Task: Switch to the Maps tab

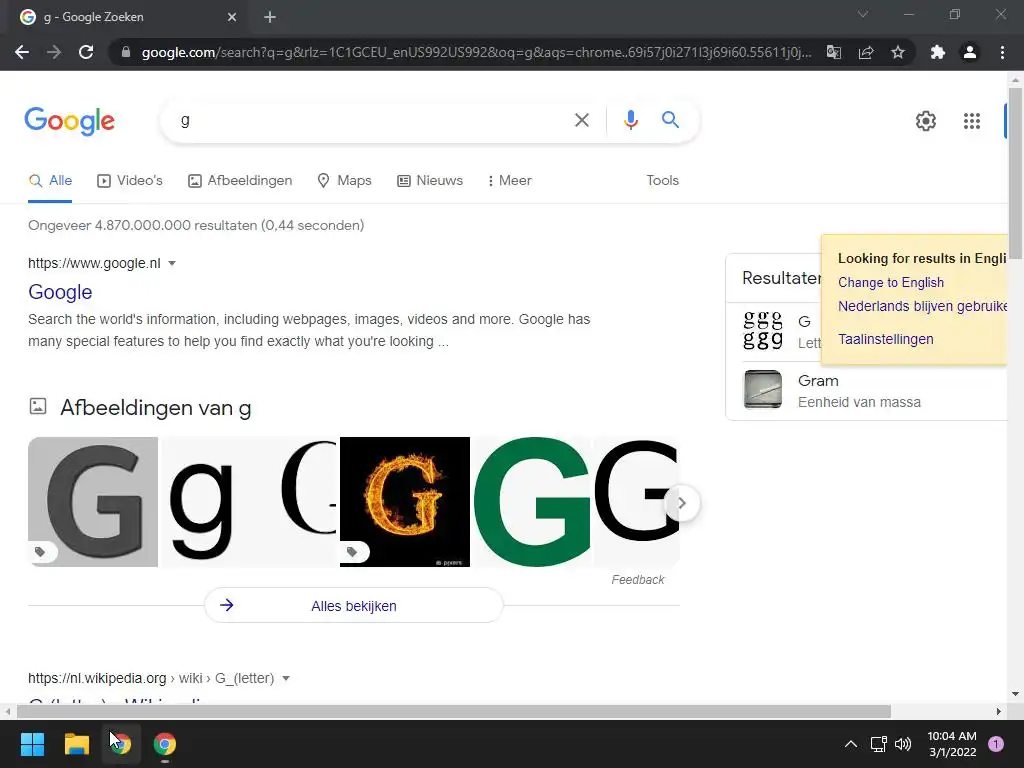Action: pyautogui.click(x=344, y=180)
